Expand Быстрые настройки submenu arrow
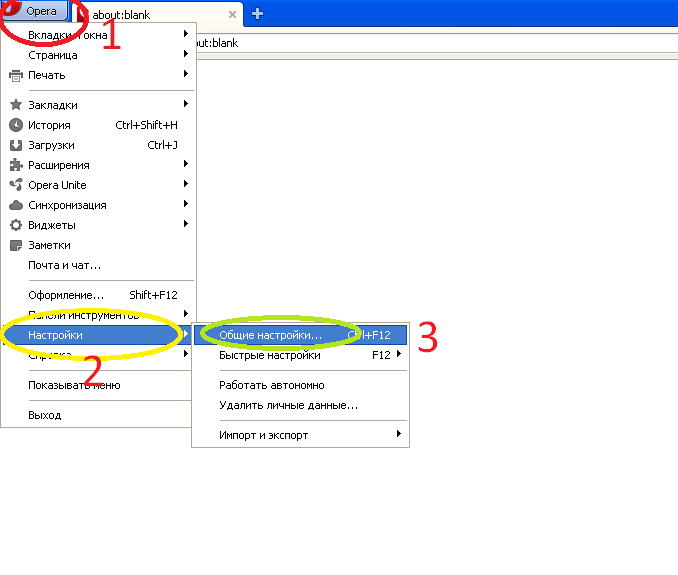The image size is (678, 575). (398, 355)
